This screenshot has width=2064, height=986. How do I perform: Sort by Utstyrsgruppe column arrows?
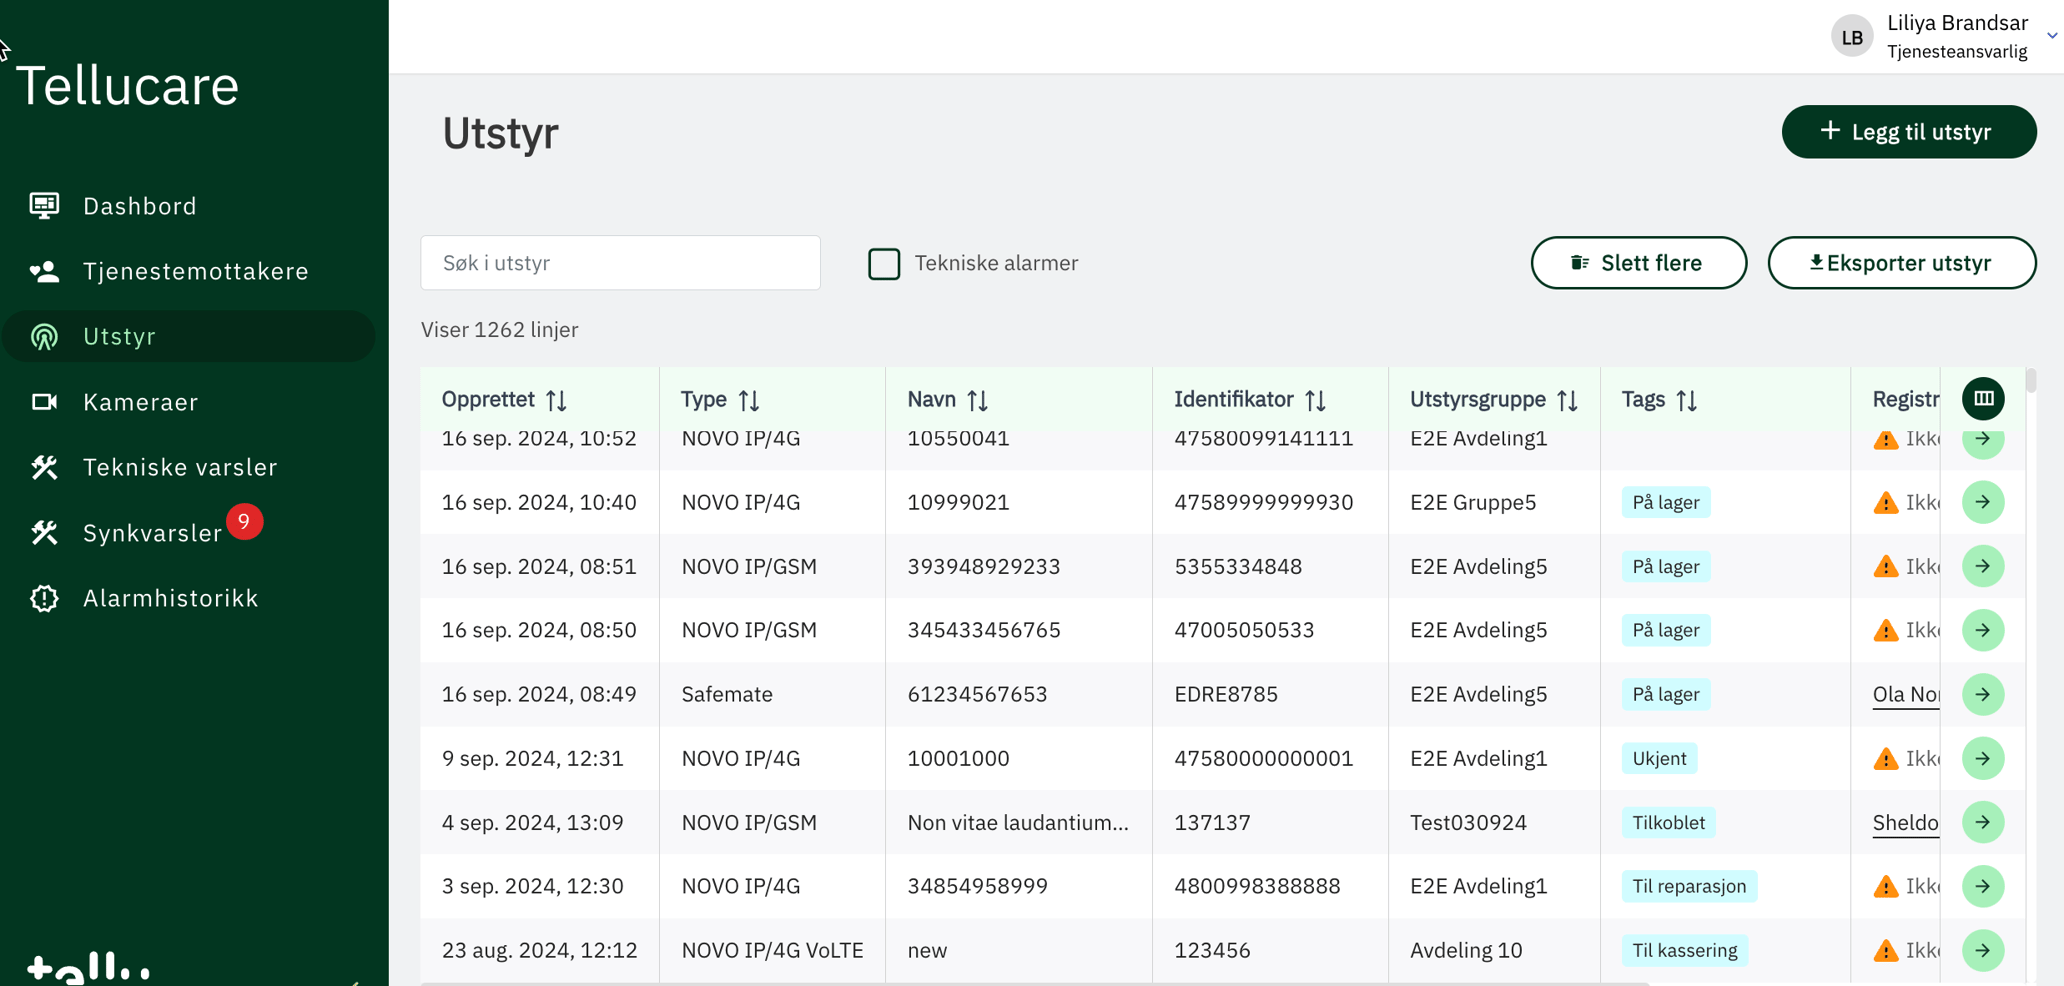click(x=1567, y=400)
